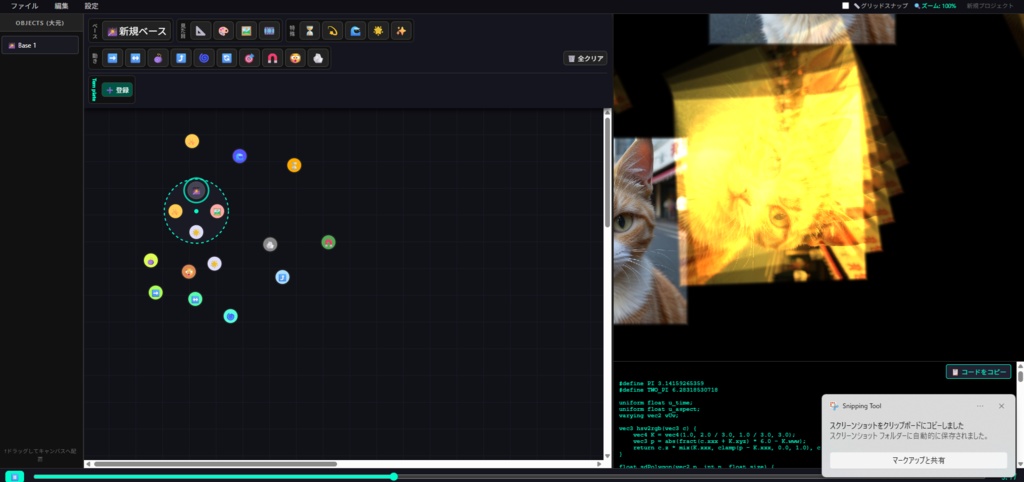The width and height of the screenshot is (1024, 482).
Task: Dismiss the Snipping Tool notification
Action: (x=1001, y=406)
